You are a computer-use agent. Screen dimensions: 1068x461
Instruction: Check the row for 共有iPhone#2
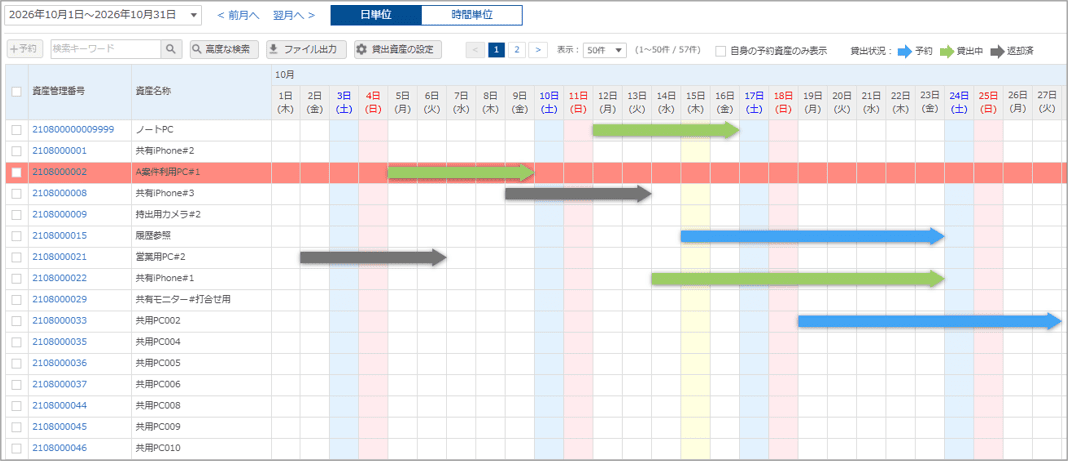point(16,151)
